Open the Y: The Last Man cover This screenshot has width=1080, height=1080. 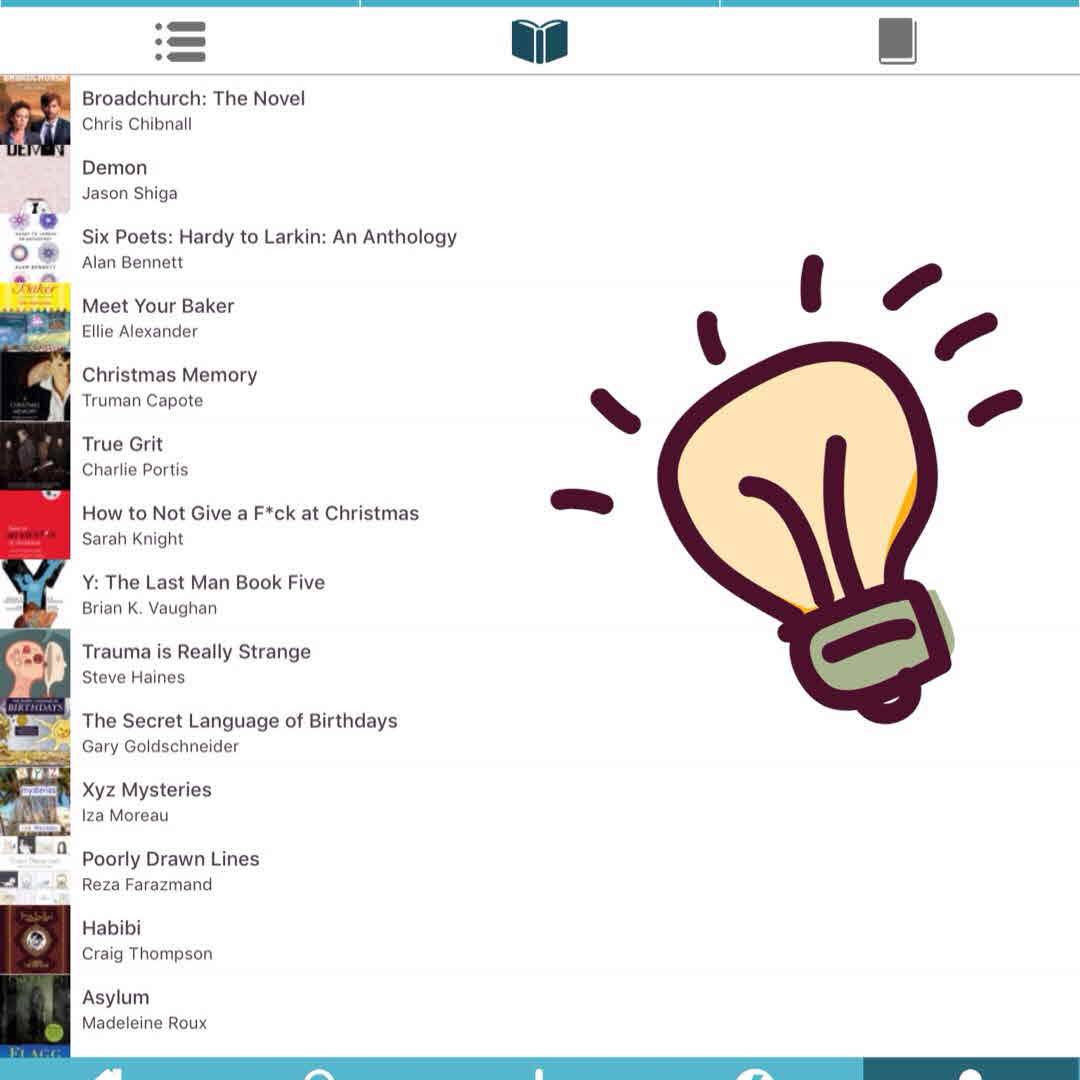(35, 594)
